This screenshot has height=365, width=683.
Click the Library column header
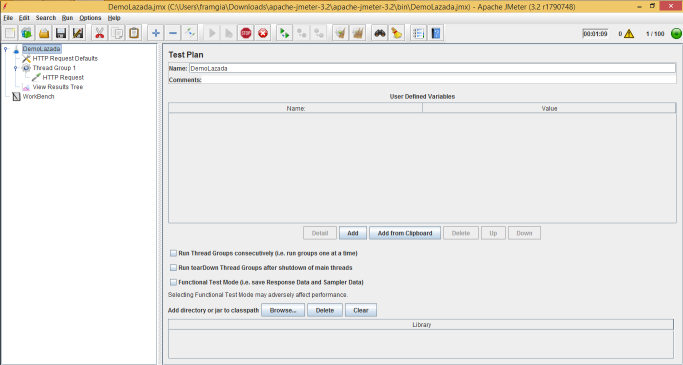coord(421,324)
